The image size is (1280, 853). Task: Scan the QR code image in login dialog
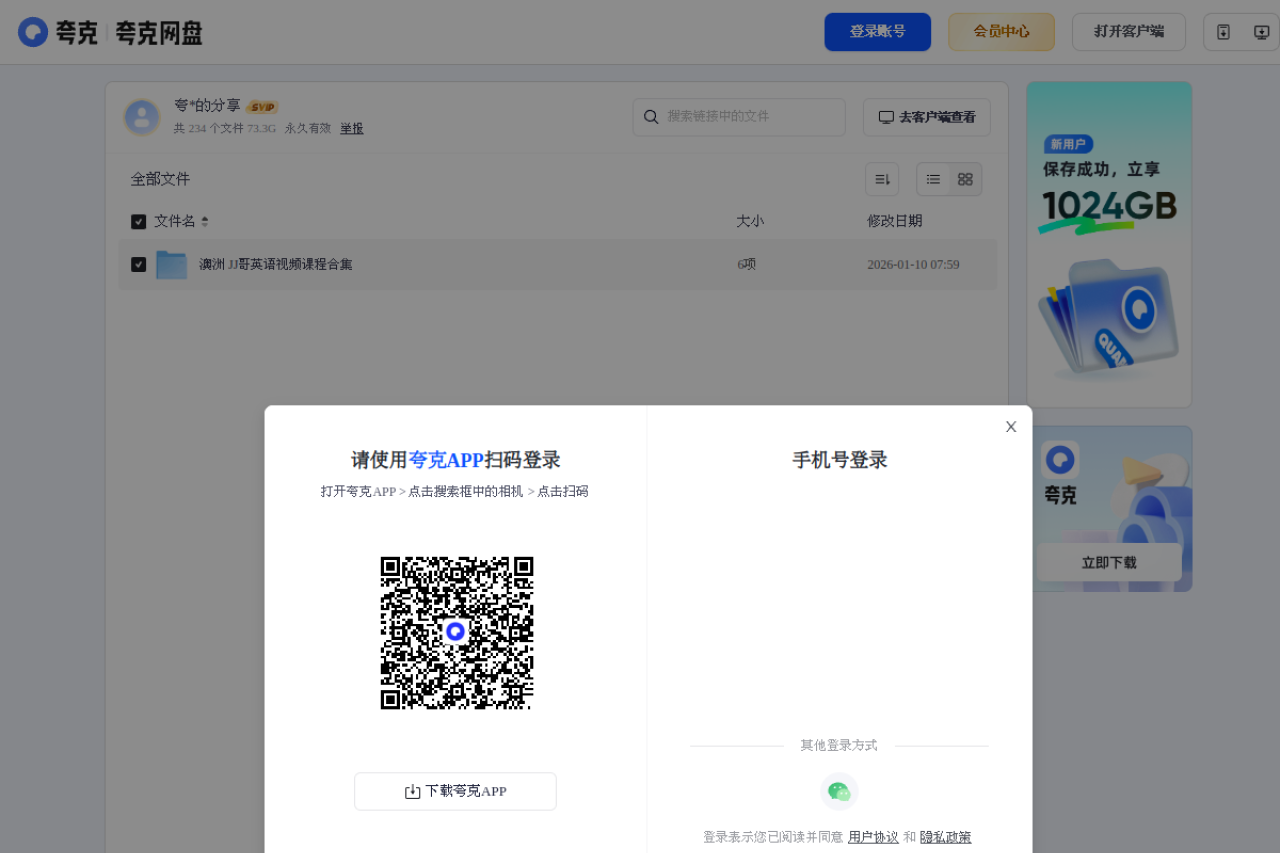[x=457, y=632]
